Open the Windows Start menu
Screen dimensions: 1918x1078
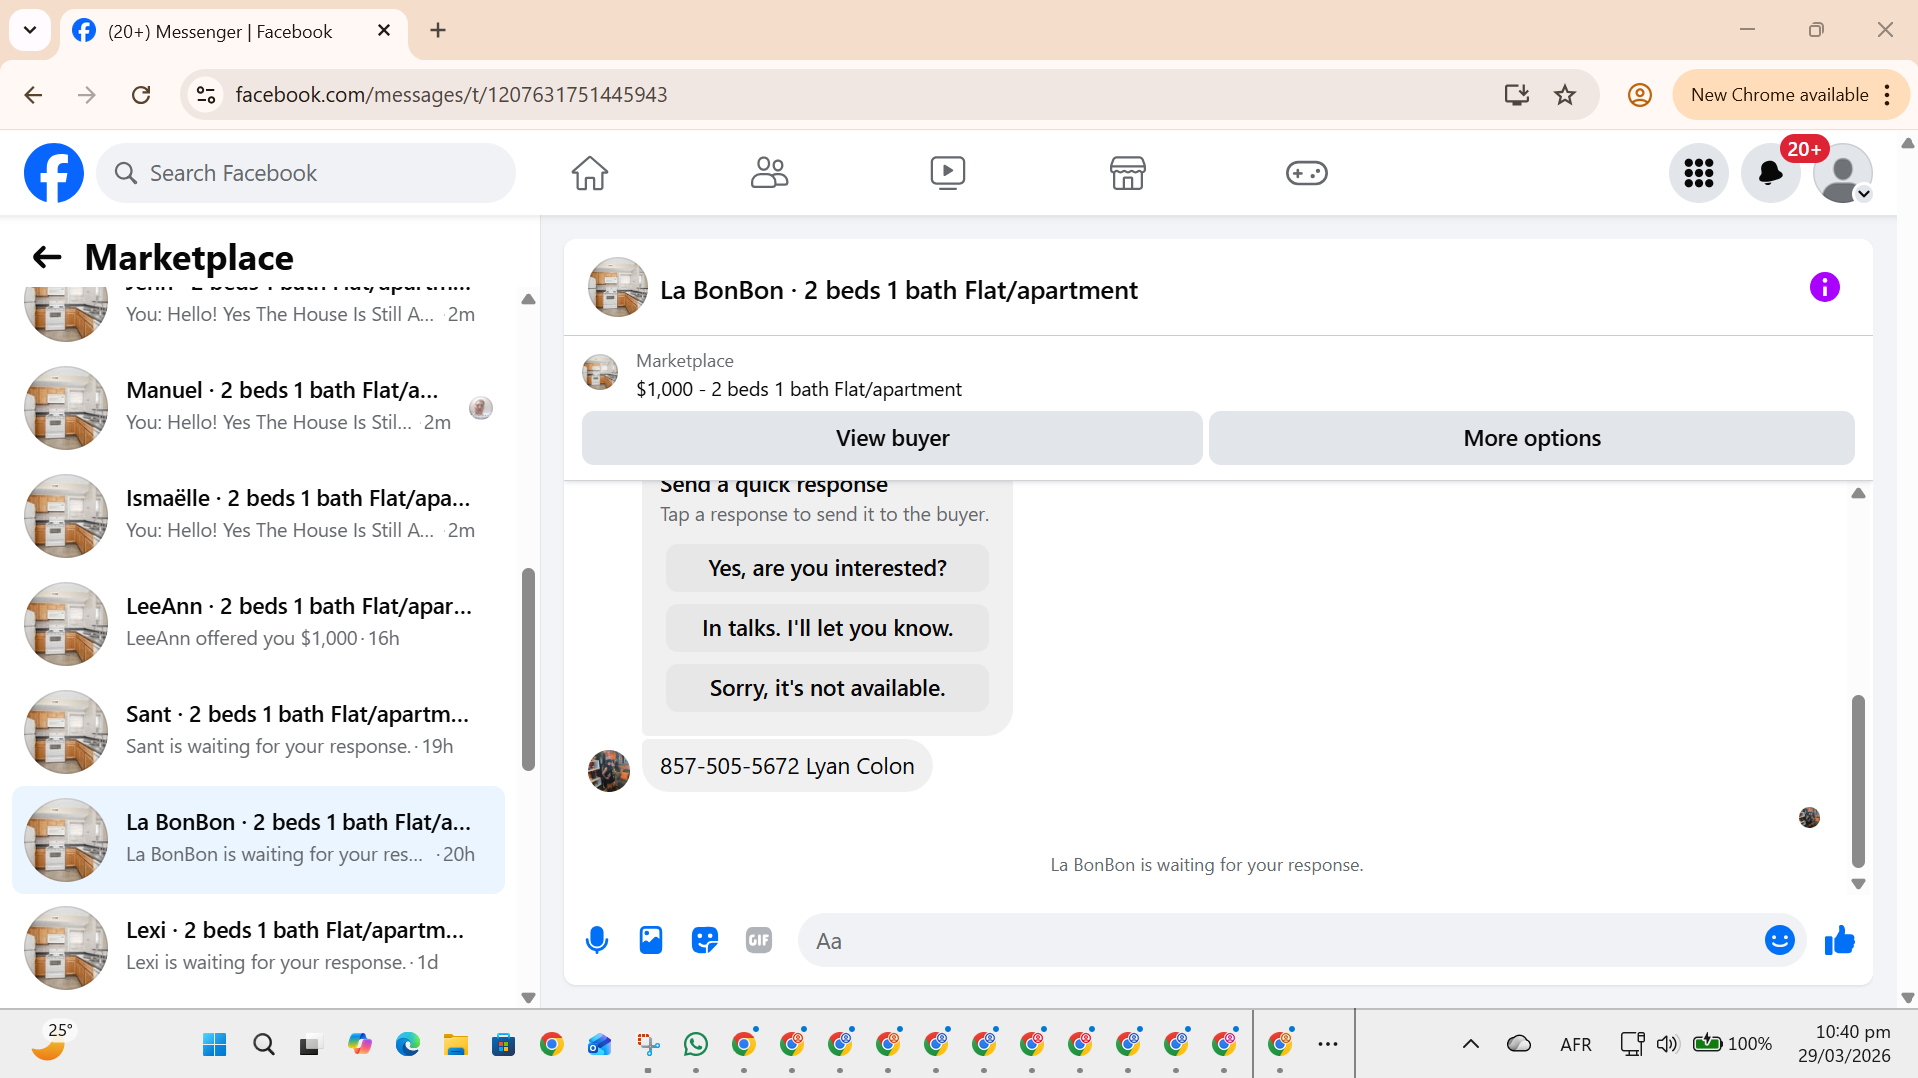(215, 1045)
